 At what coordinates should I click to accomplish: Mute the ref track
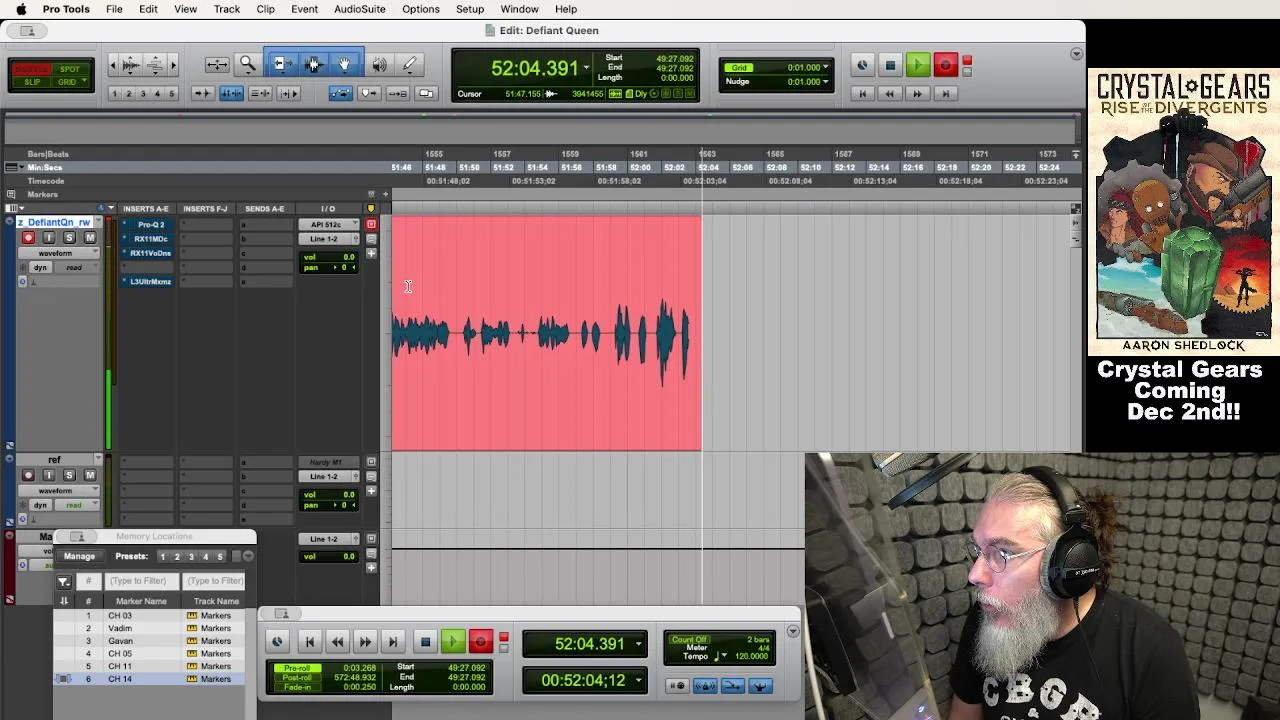pos(90,475)
